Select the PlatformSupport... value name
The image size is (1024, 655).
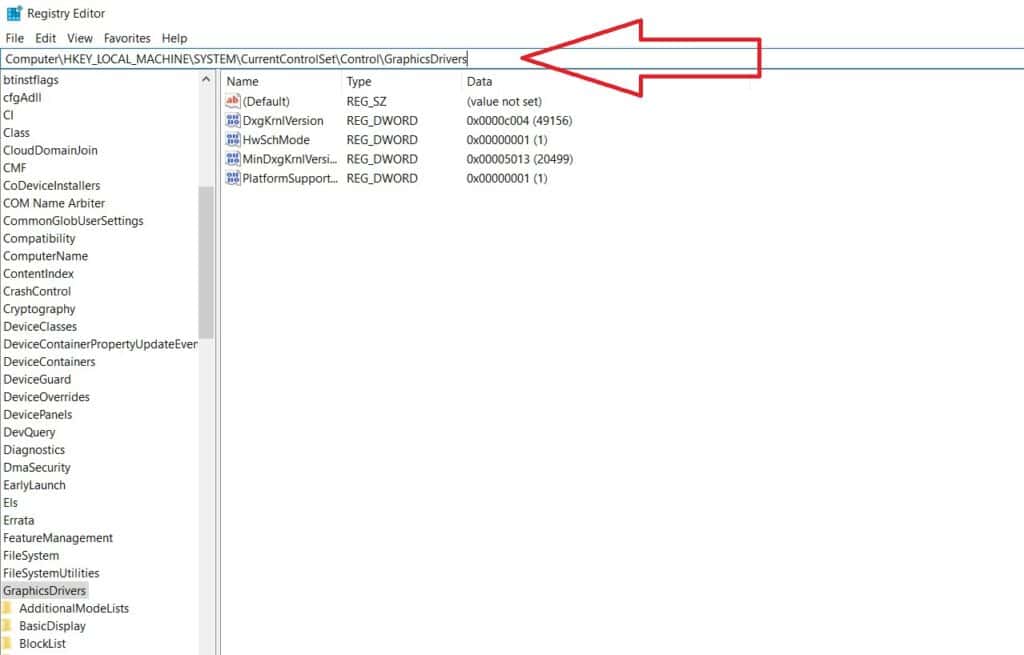(x=290, y=178)
